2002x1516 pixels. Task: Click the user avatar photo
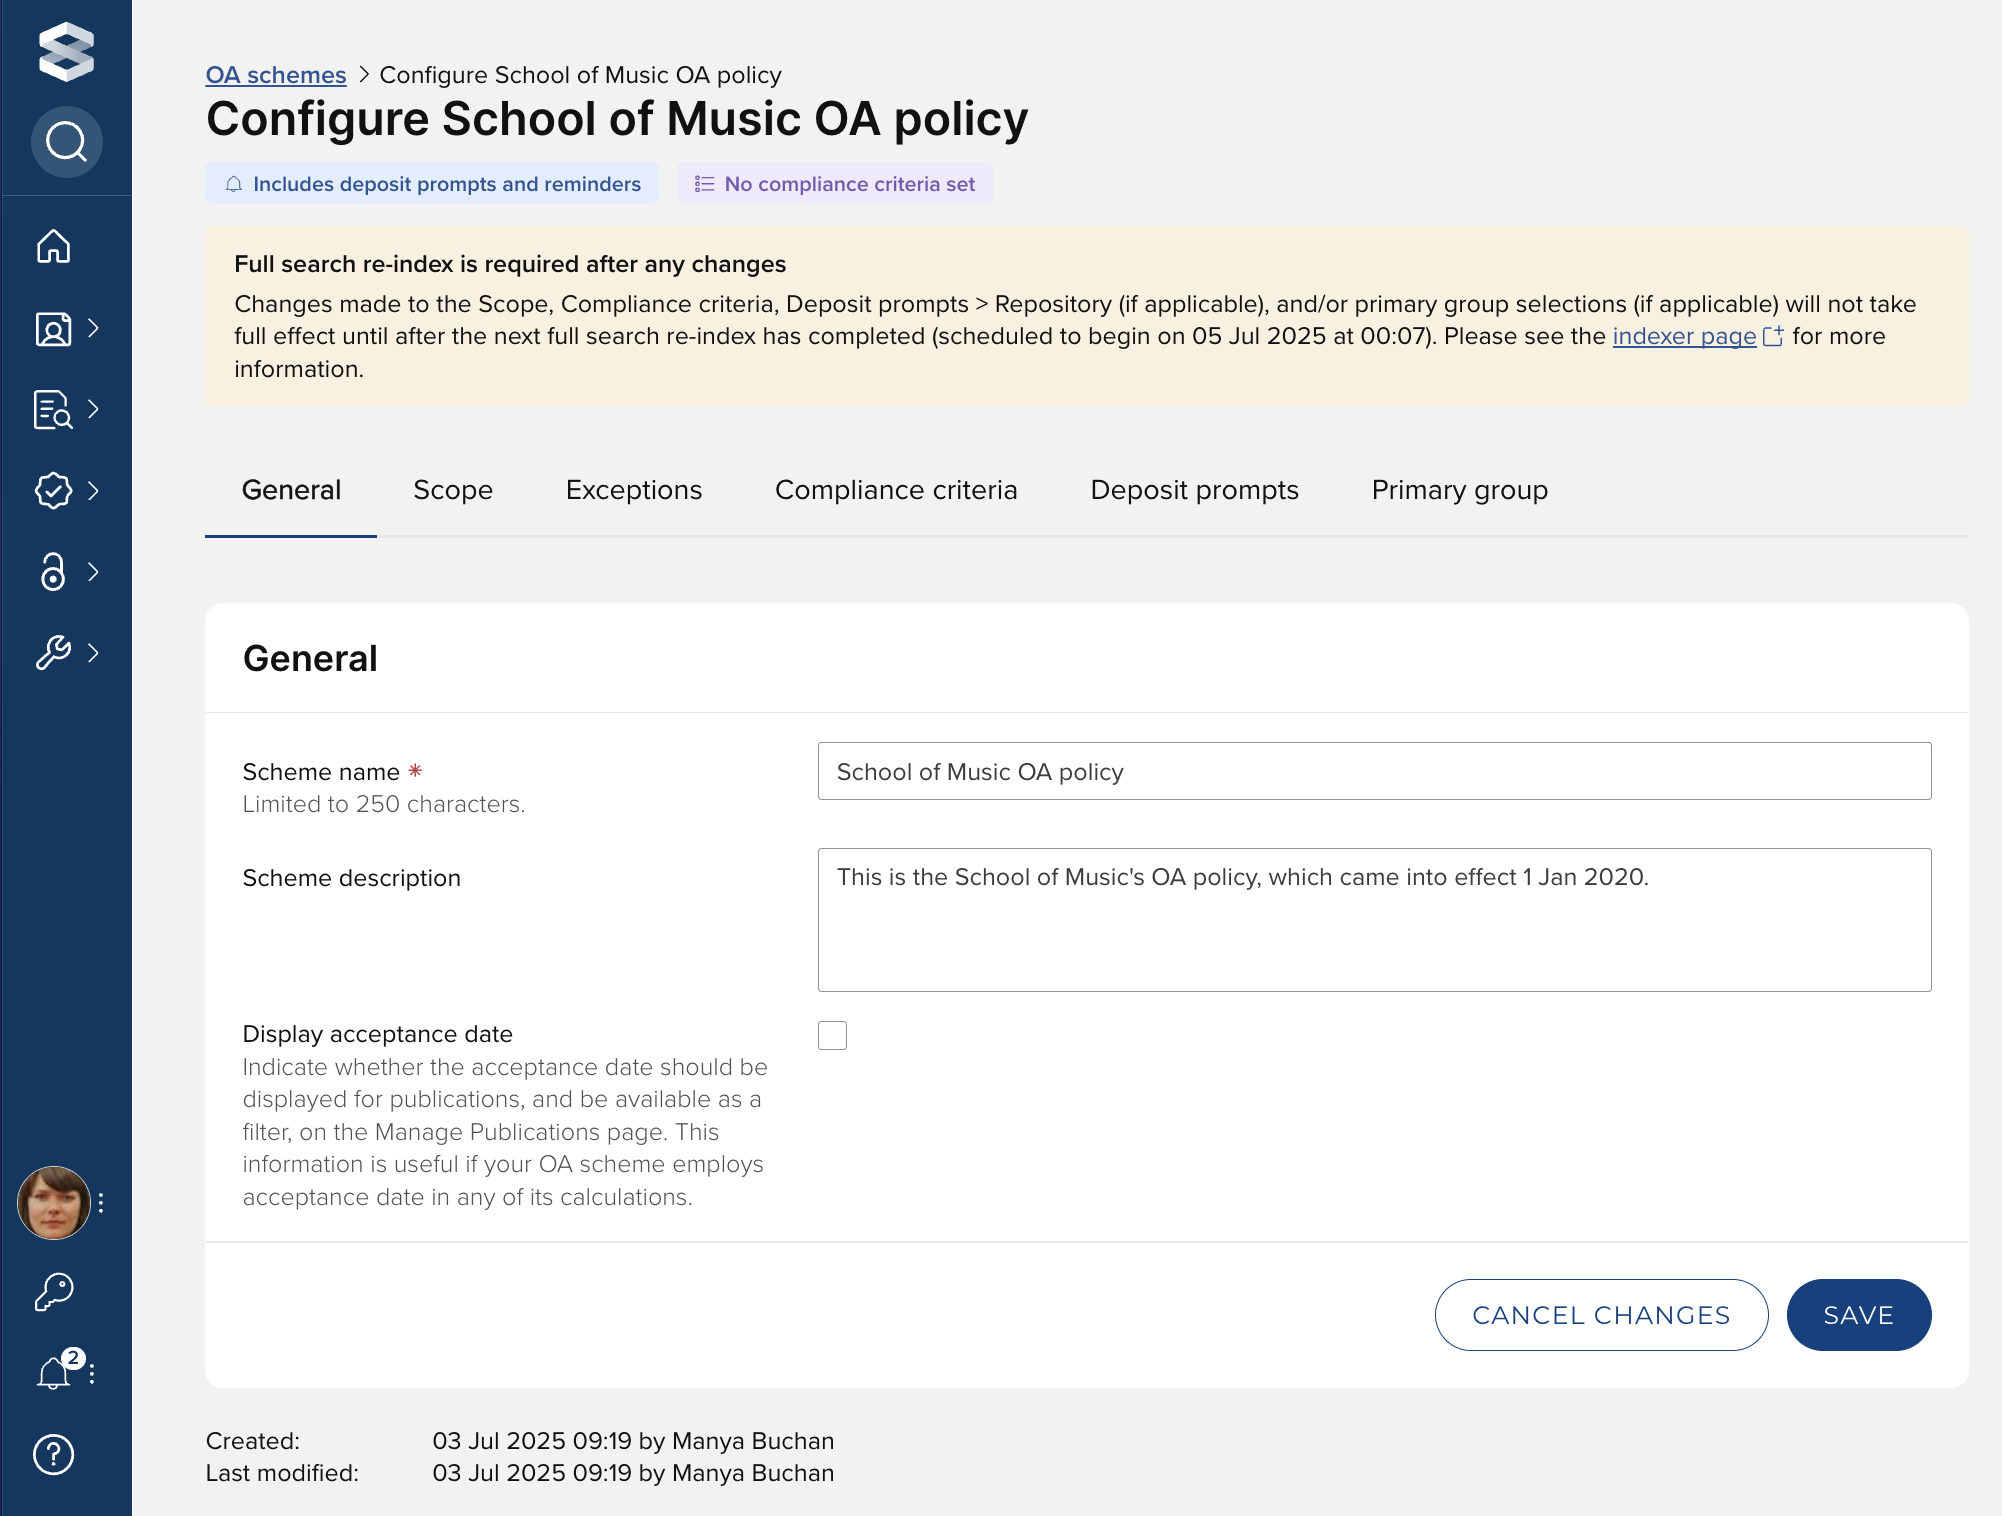point(54,1203)
